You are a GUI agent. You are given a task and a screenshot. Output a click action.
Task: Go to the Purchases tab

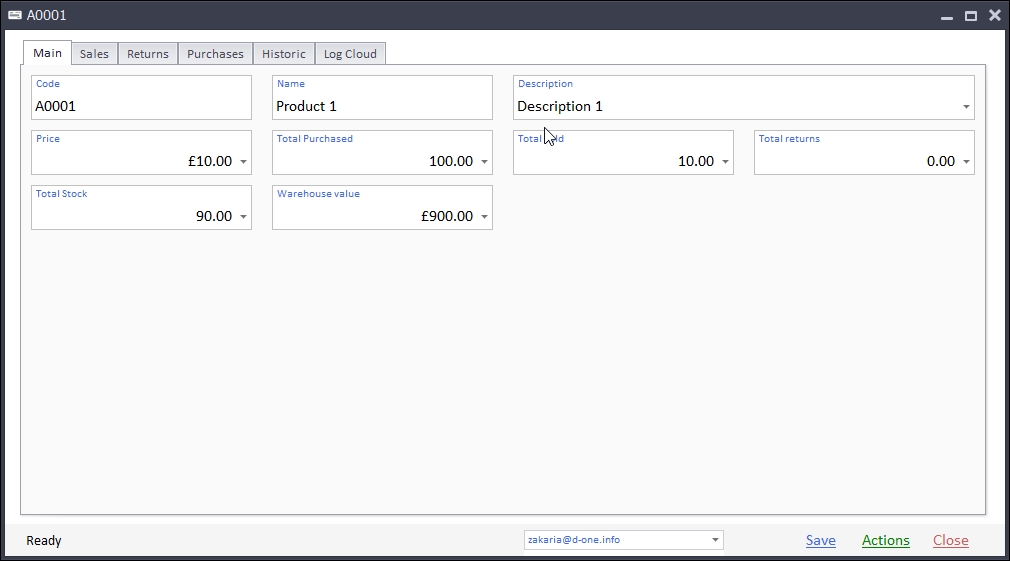click(215, 54)
